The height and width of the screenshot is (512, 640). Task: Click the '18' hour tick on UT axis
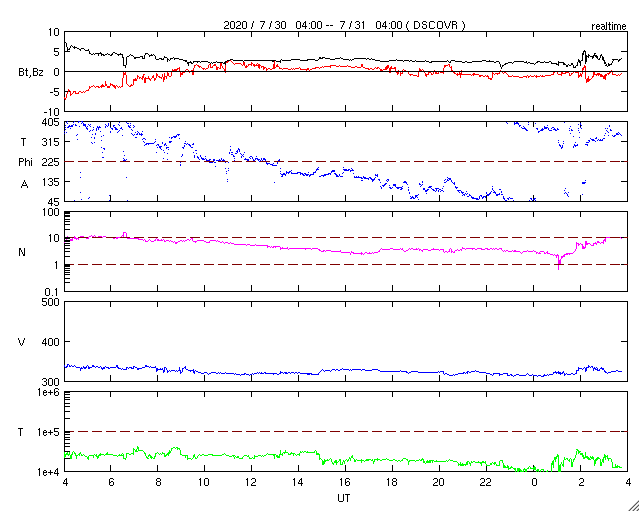392,483
